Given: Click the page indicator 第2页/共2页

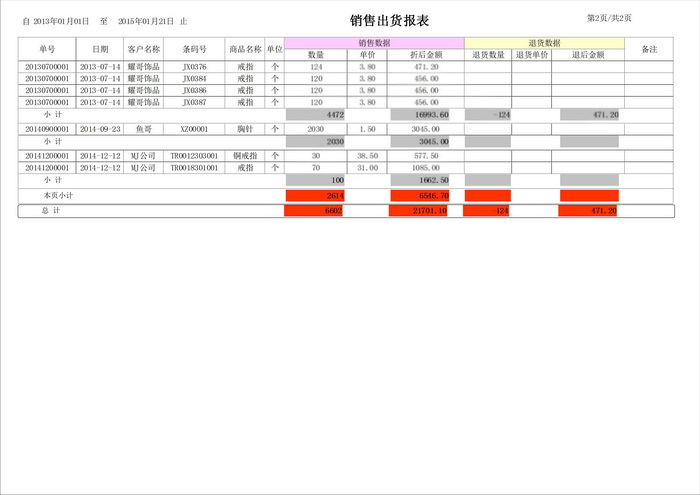Looking at the screenshot, I should (x=609, y=18).
